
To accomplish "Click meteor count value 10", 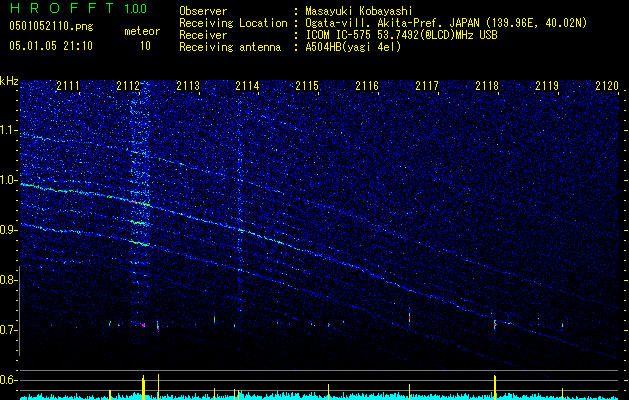I will point(145,46).
